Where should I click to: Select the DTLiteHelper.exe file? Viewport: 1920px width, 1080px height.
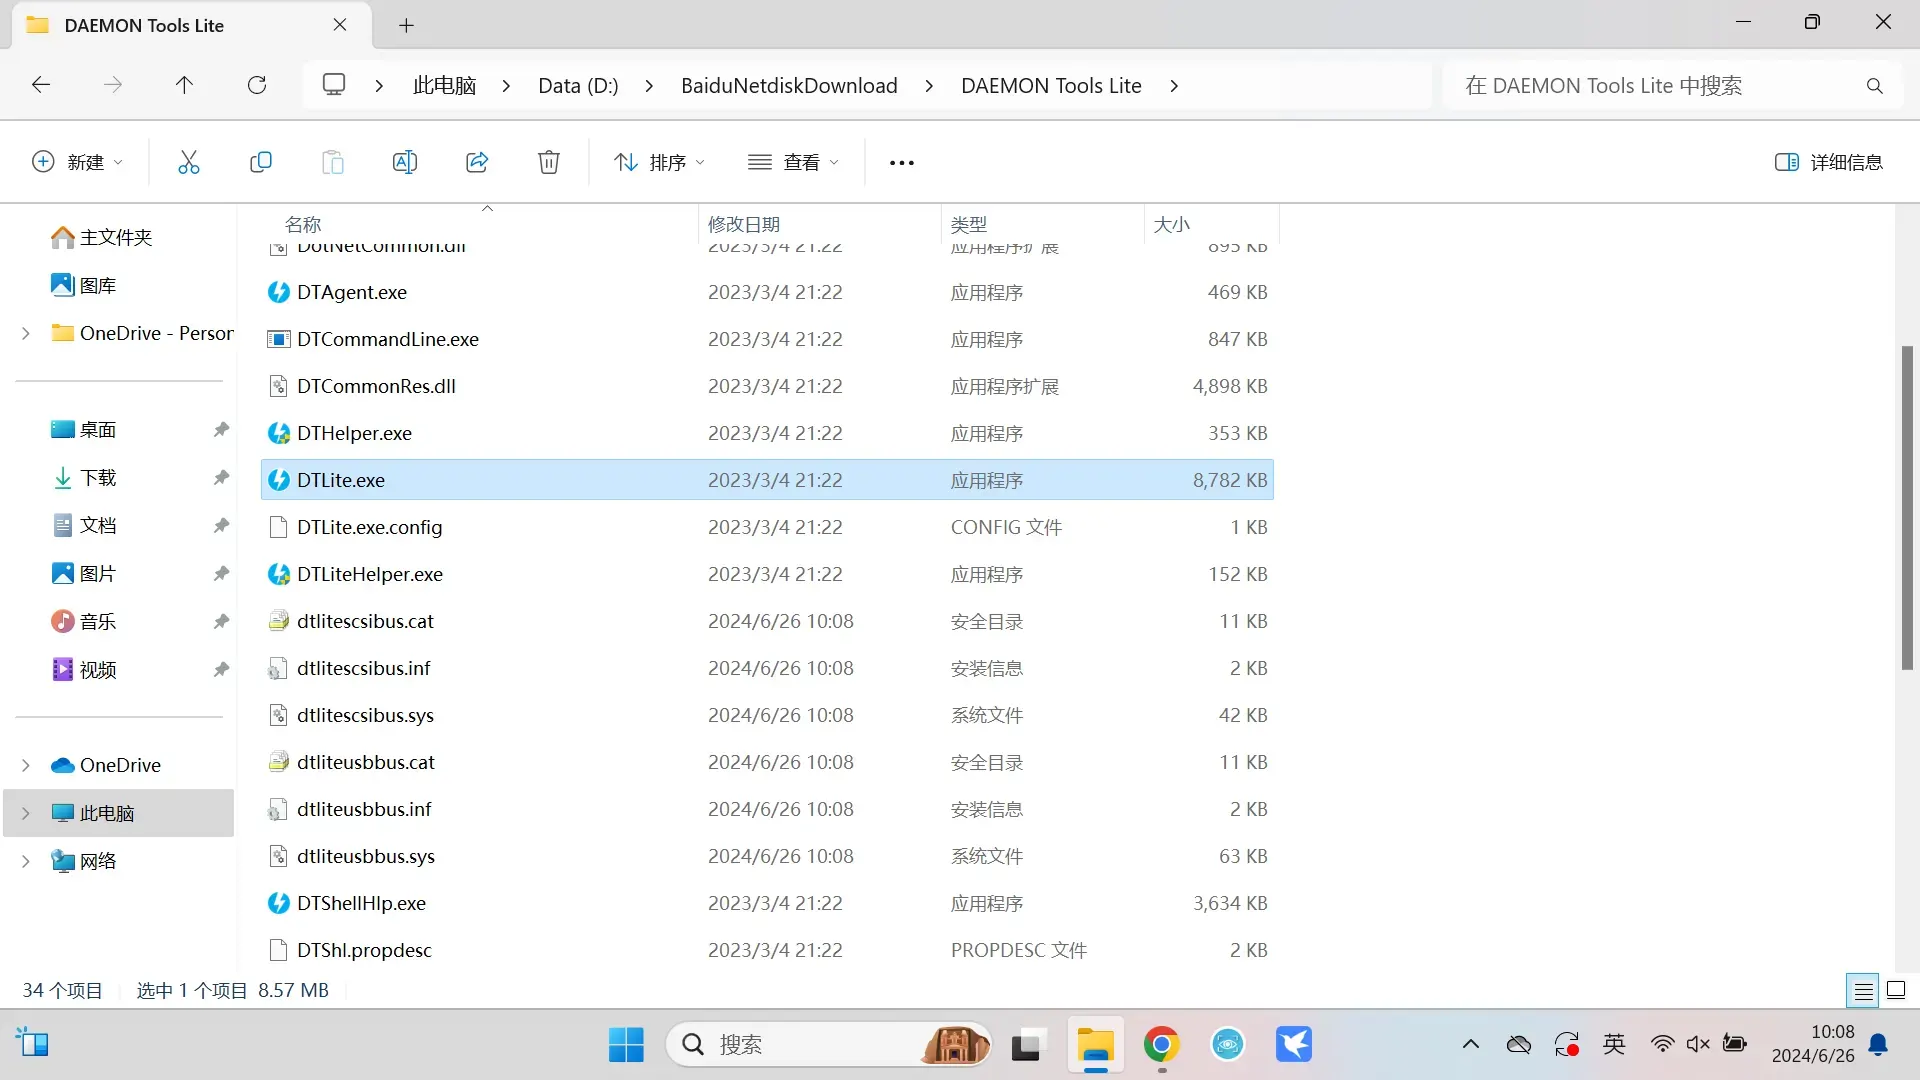coord(767,574)
